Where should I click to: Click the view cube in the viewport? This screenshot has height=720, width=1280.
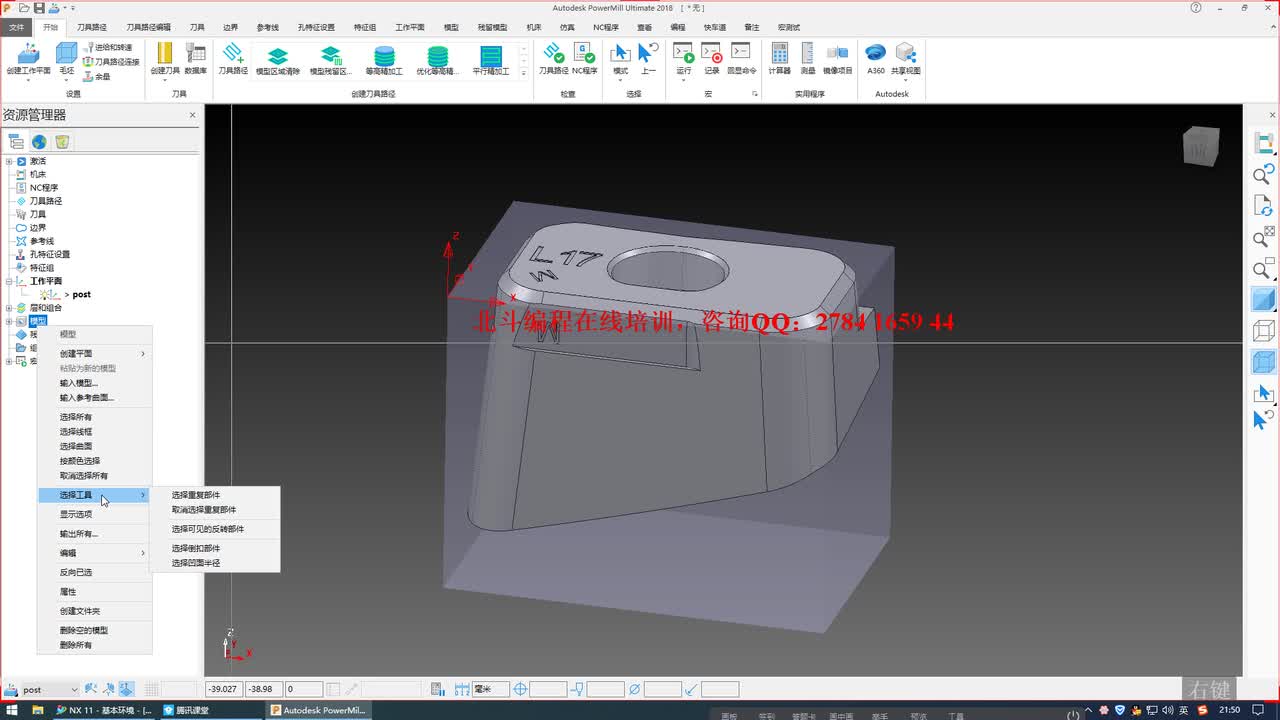coord(1200,146)
